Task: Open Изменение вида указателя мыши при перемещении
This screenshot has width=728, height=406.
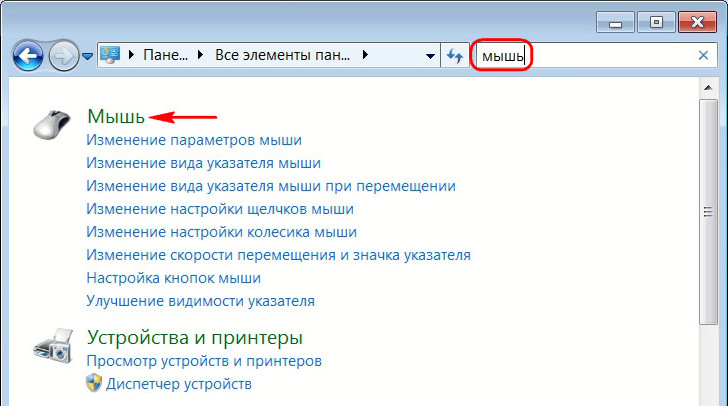Action: tap(271, 186)
